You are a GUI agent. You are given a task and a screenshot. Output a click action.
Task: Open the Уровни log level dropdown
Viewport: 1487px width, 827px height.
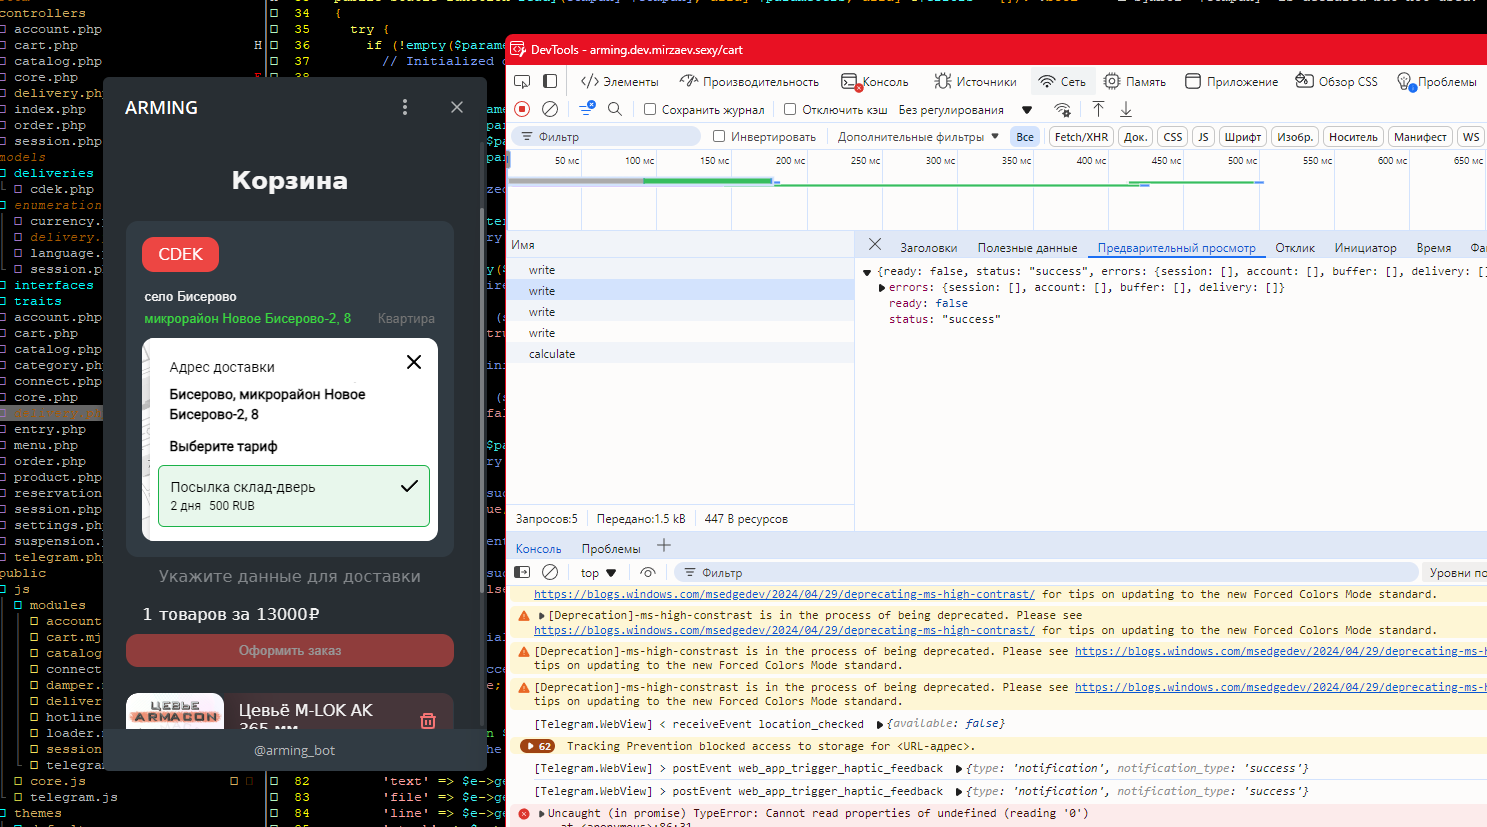(1457, 572)
